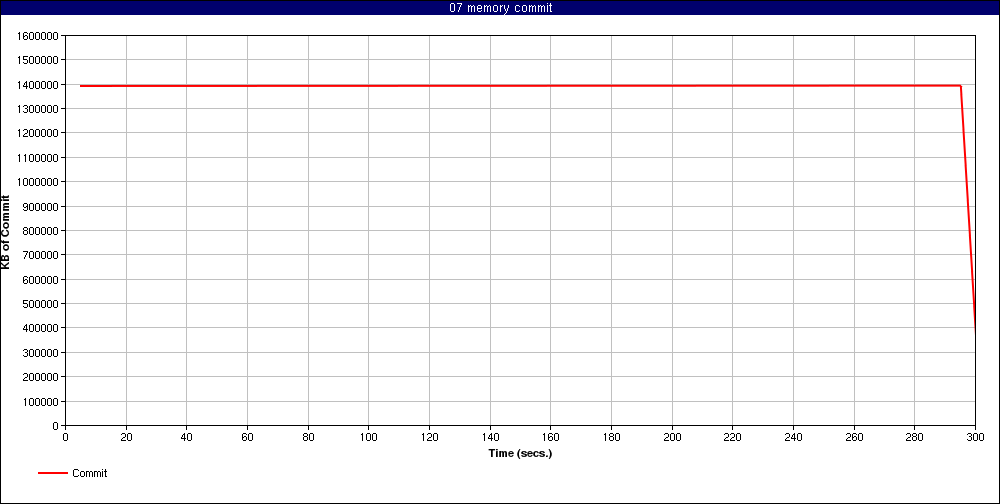Click the y-axis label 300000
The height and width of the screenshot is (504, 1000).
42,352
